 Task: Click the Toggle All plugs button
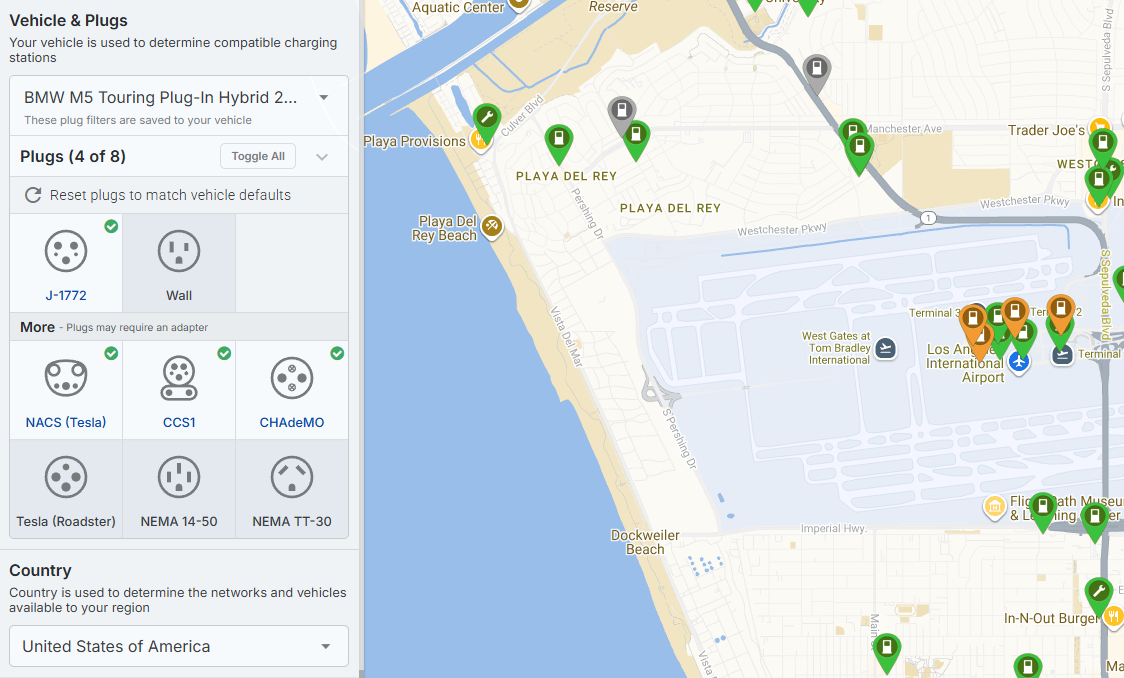pos(258,156)
